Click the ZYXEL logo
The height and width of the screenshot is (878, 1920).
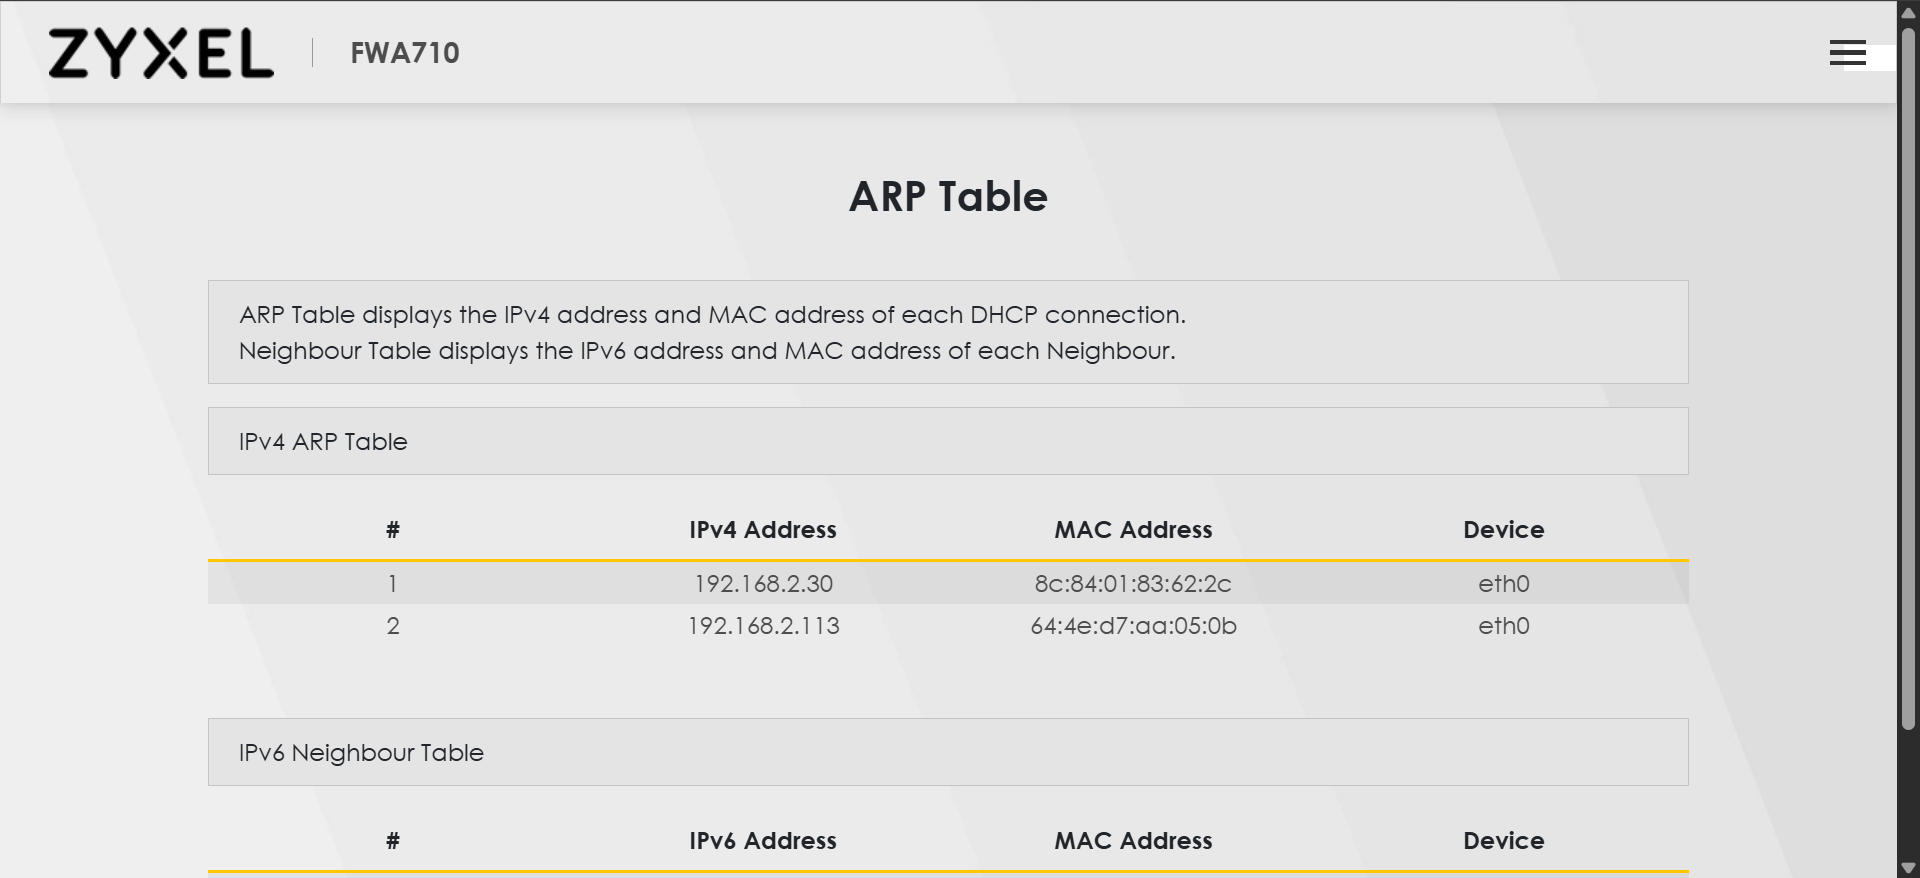tap(161, 53)
